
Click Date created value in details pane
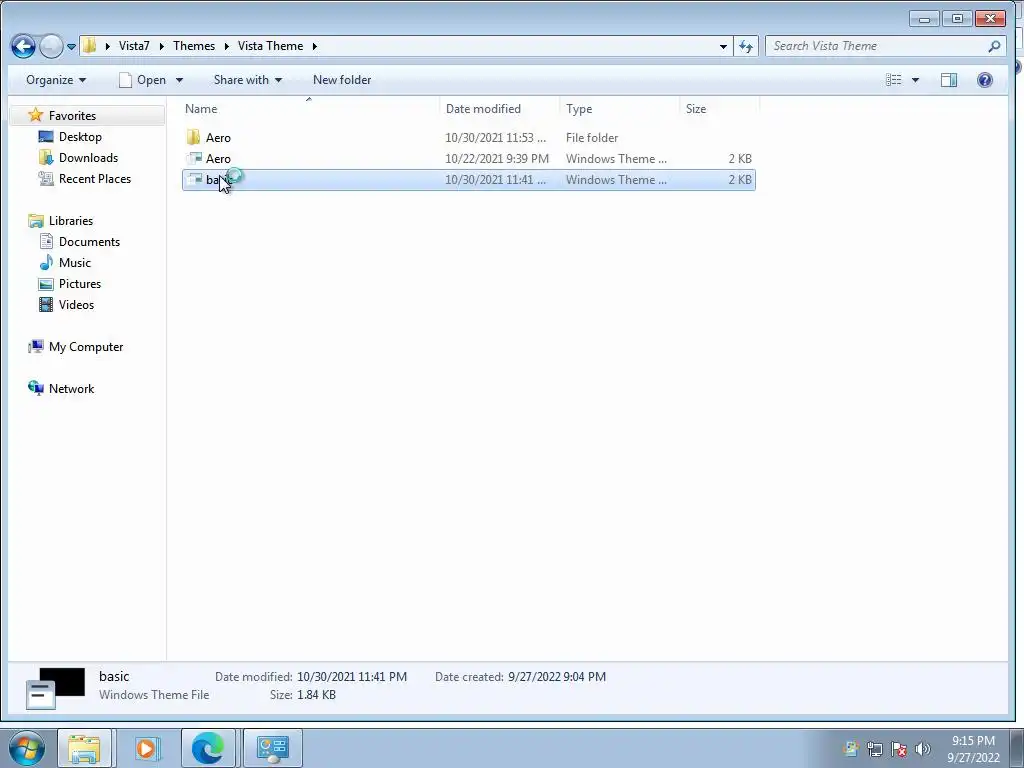(556, 677)
